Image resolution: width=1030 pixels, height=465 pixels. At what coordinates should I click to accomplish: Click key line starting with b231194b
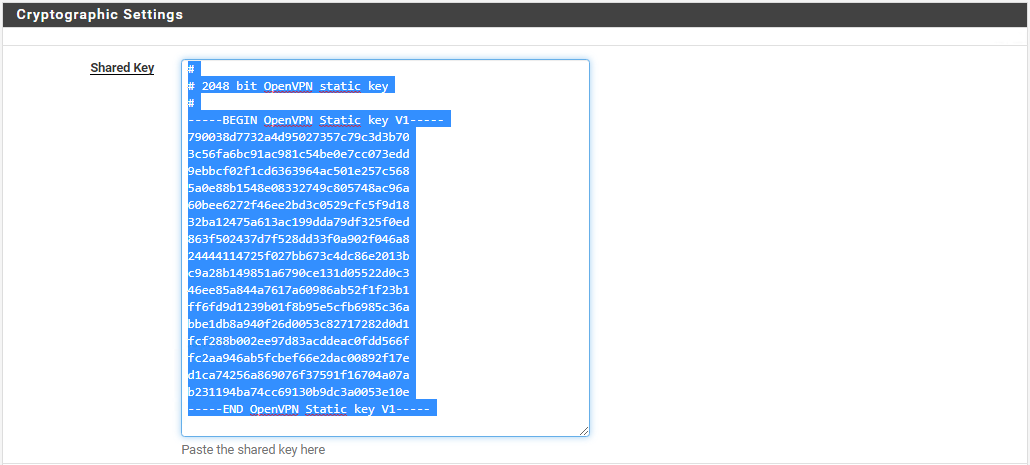click(x=299, y=392)
